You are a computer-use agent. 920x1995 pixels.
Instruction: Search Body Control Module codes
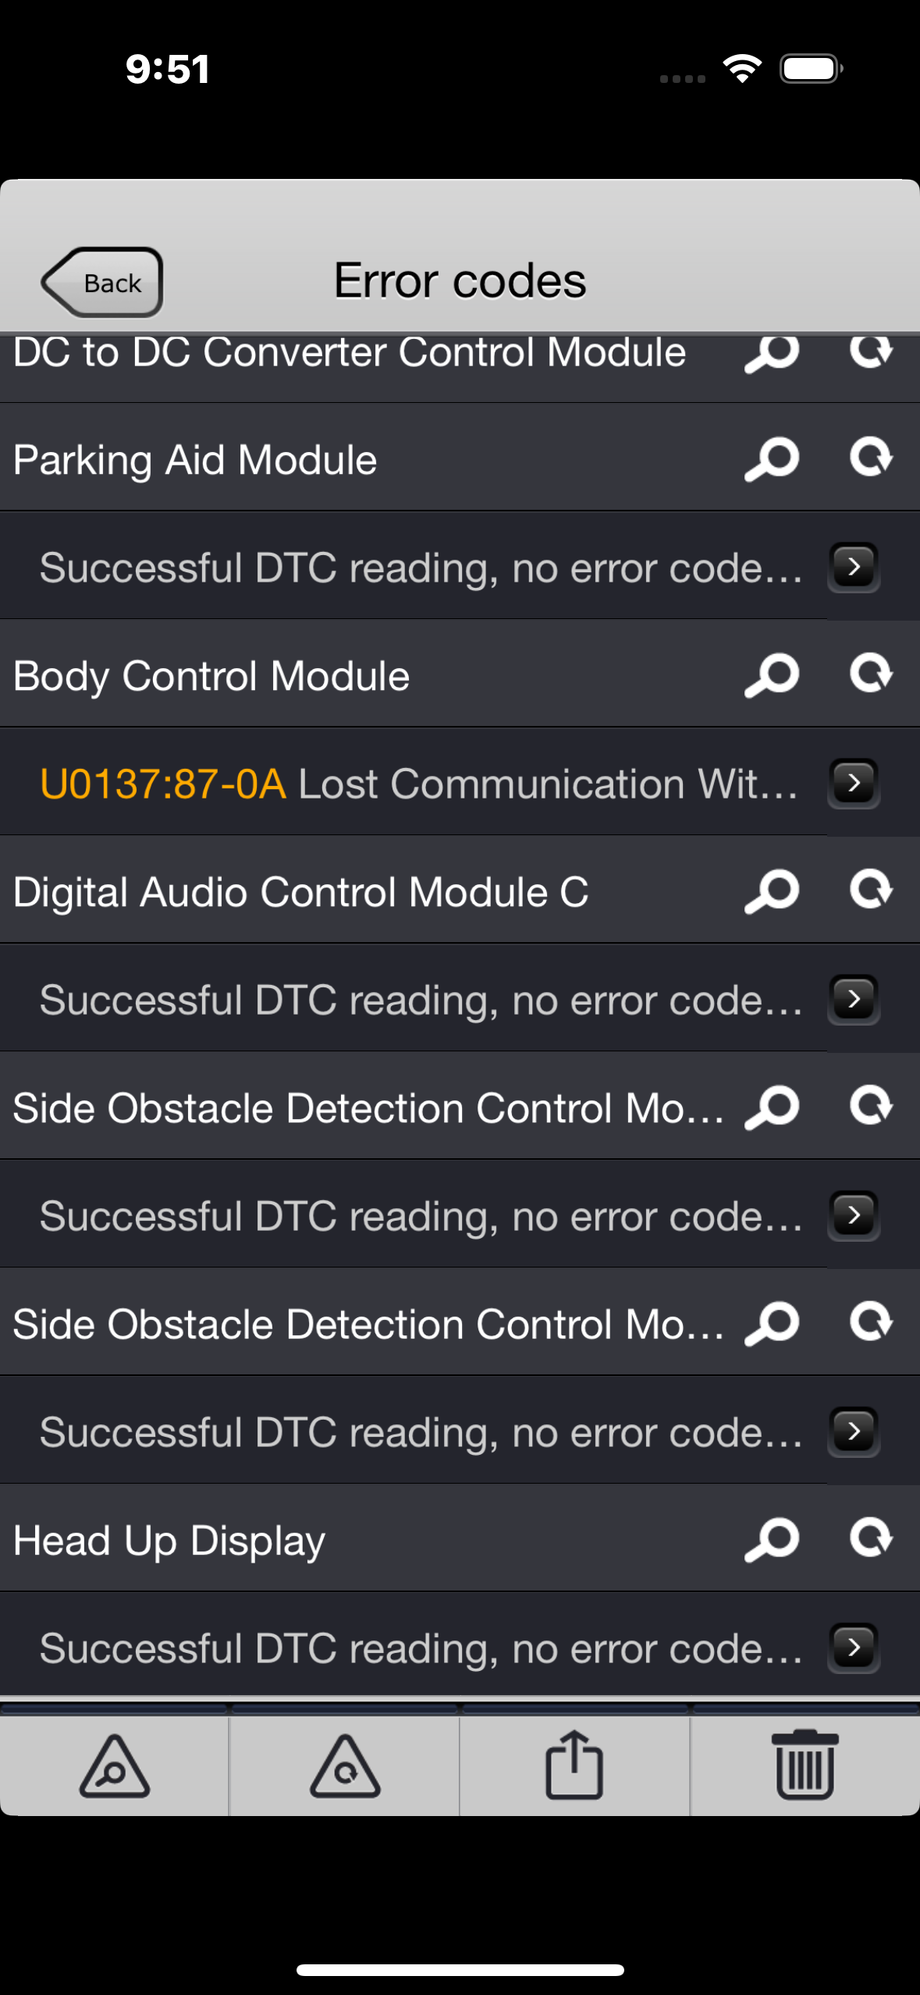coord(772,676)
